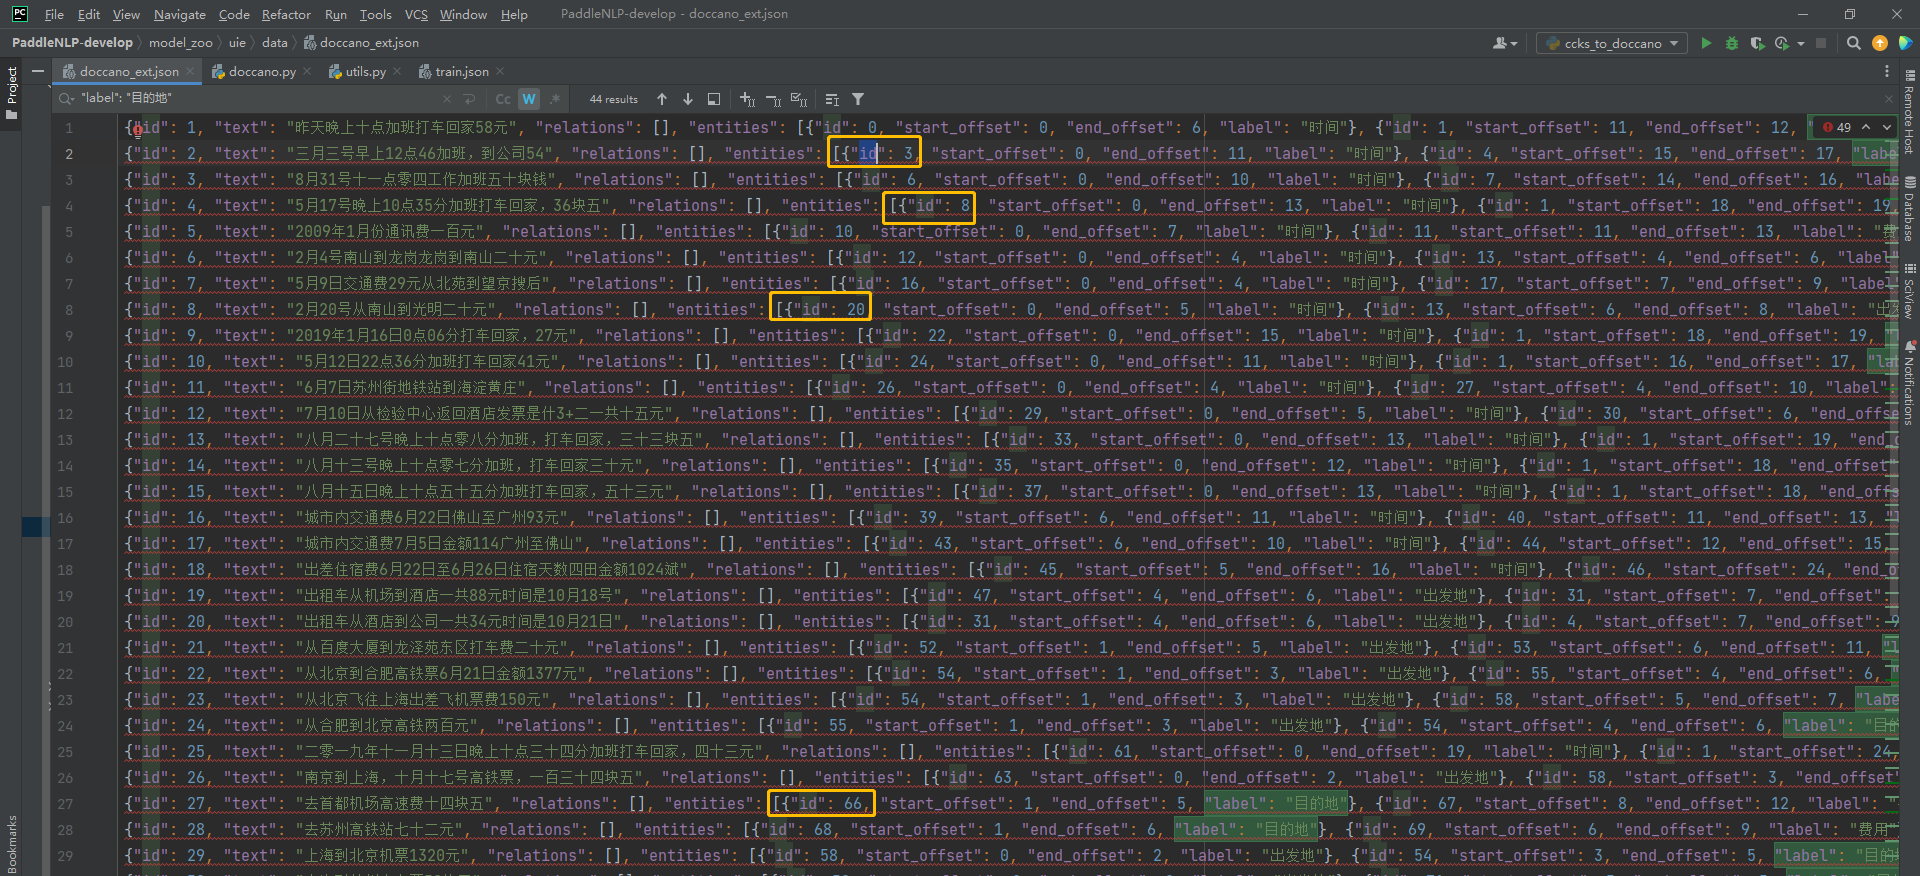The width and height of the screenshot is (1920, 876).
Task: Go to next highlighted error
Action: pos(1886,127)
